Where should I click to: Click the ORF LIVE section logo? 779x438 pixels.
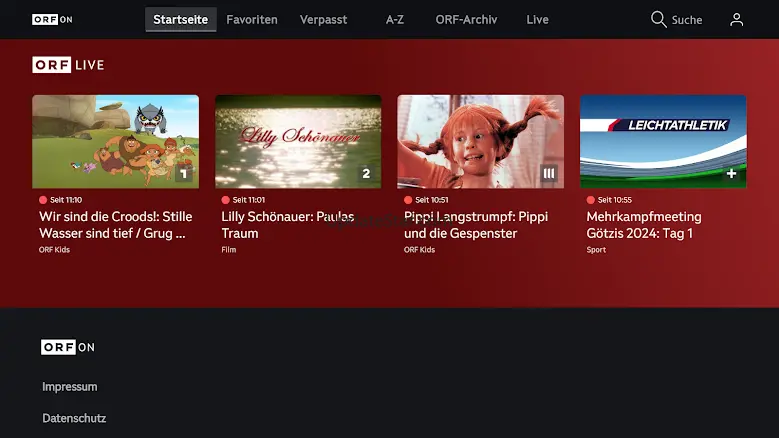pyautogui.click(x=68, y=65)
